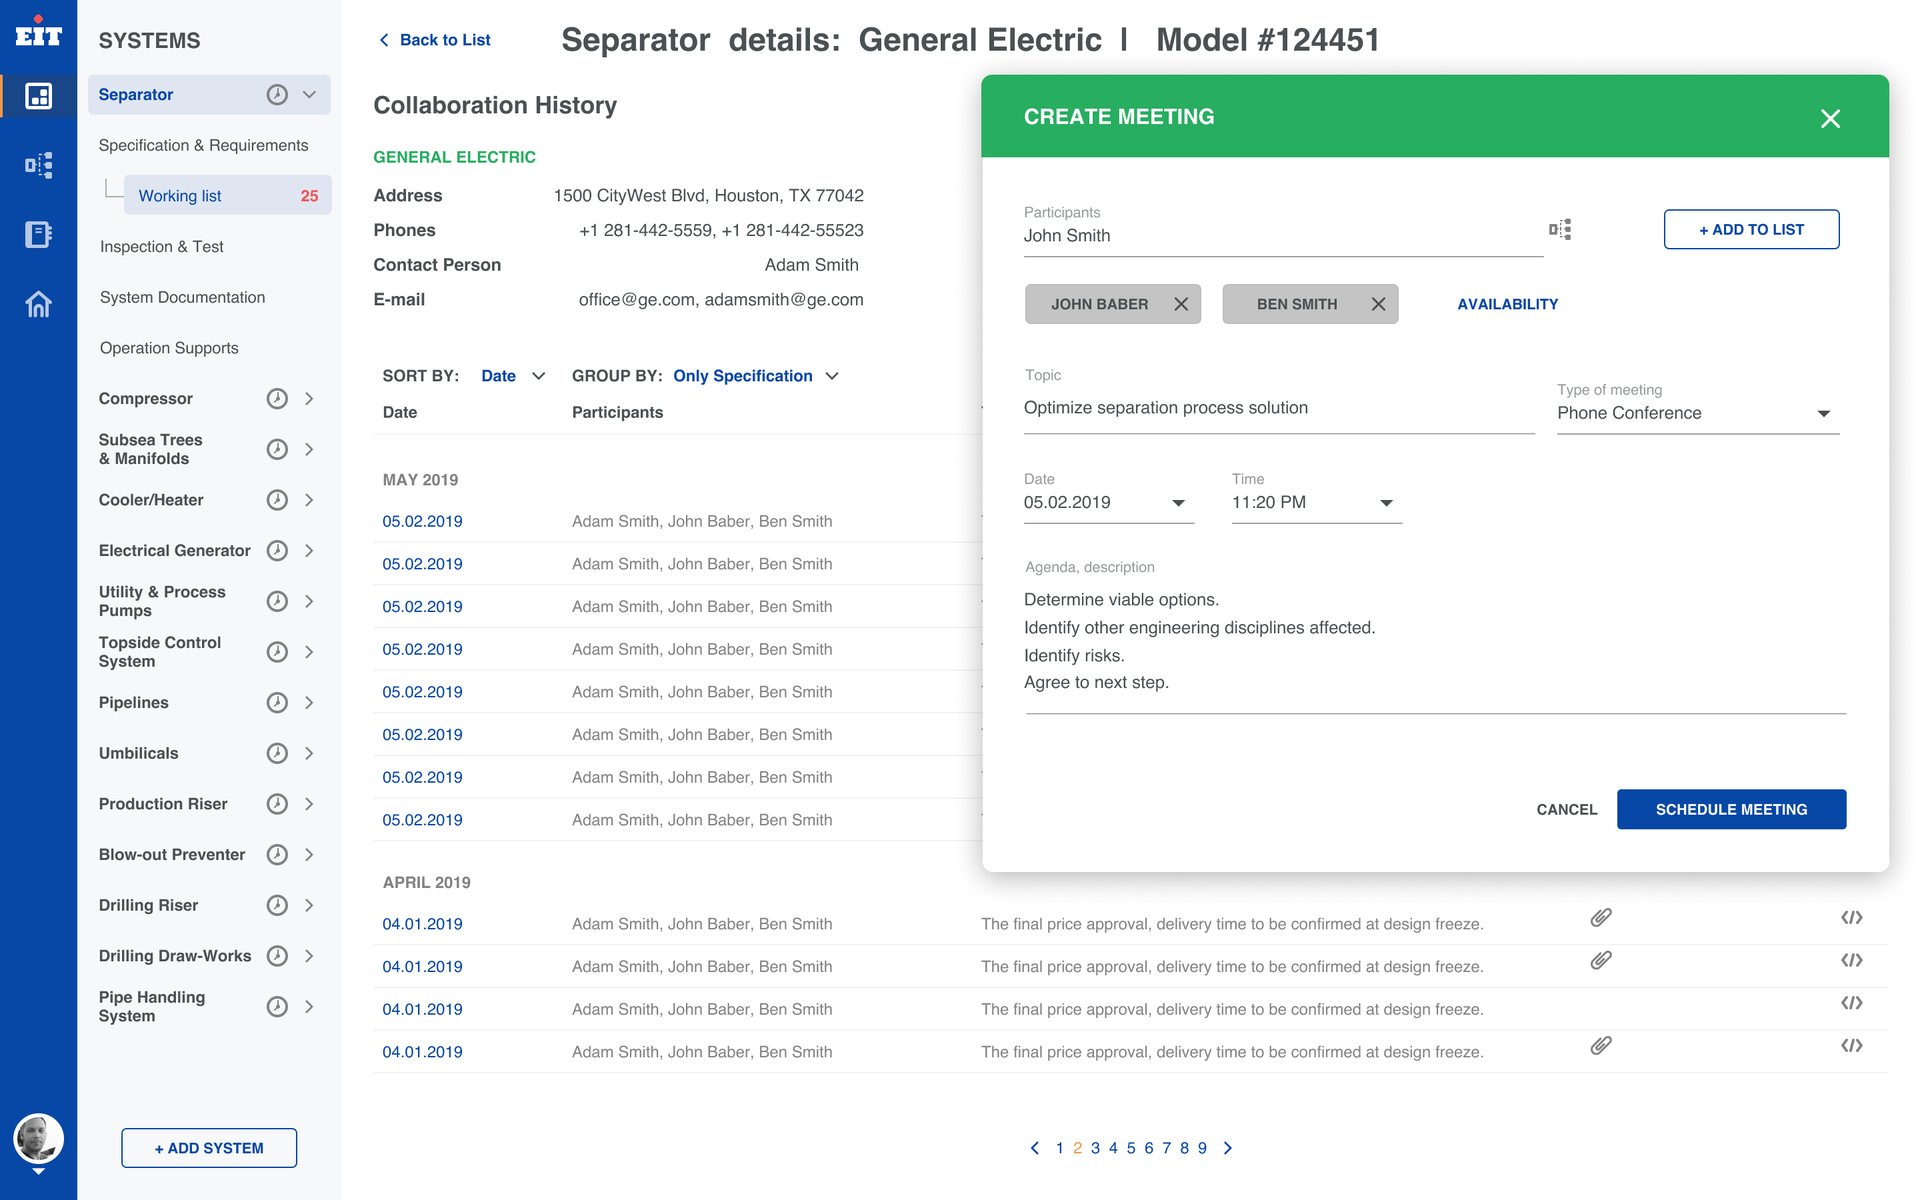Open Group By Only Specification dropdown
1920x1200 pixels.
[756, 376]
